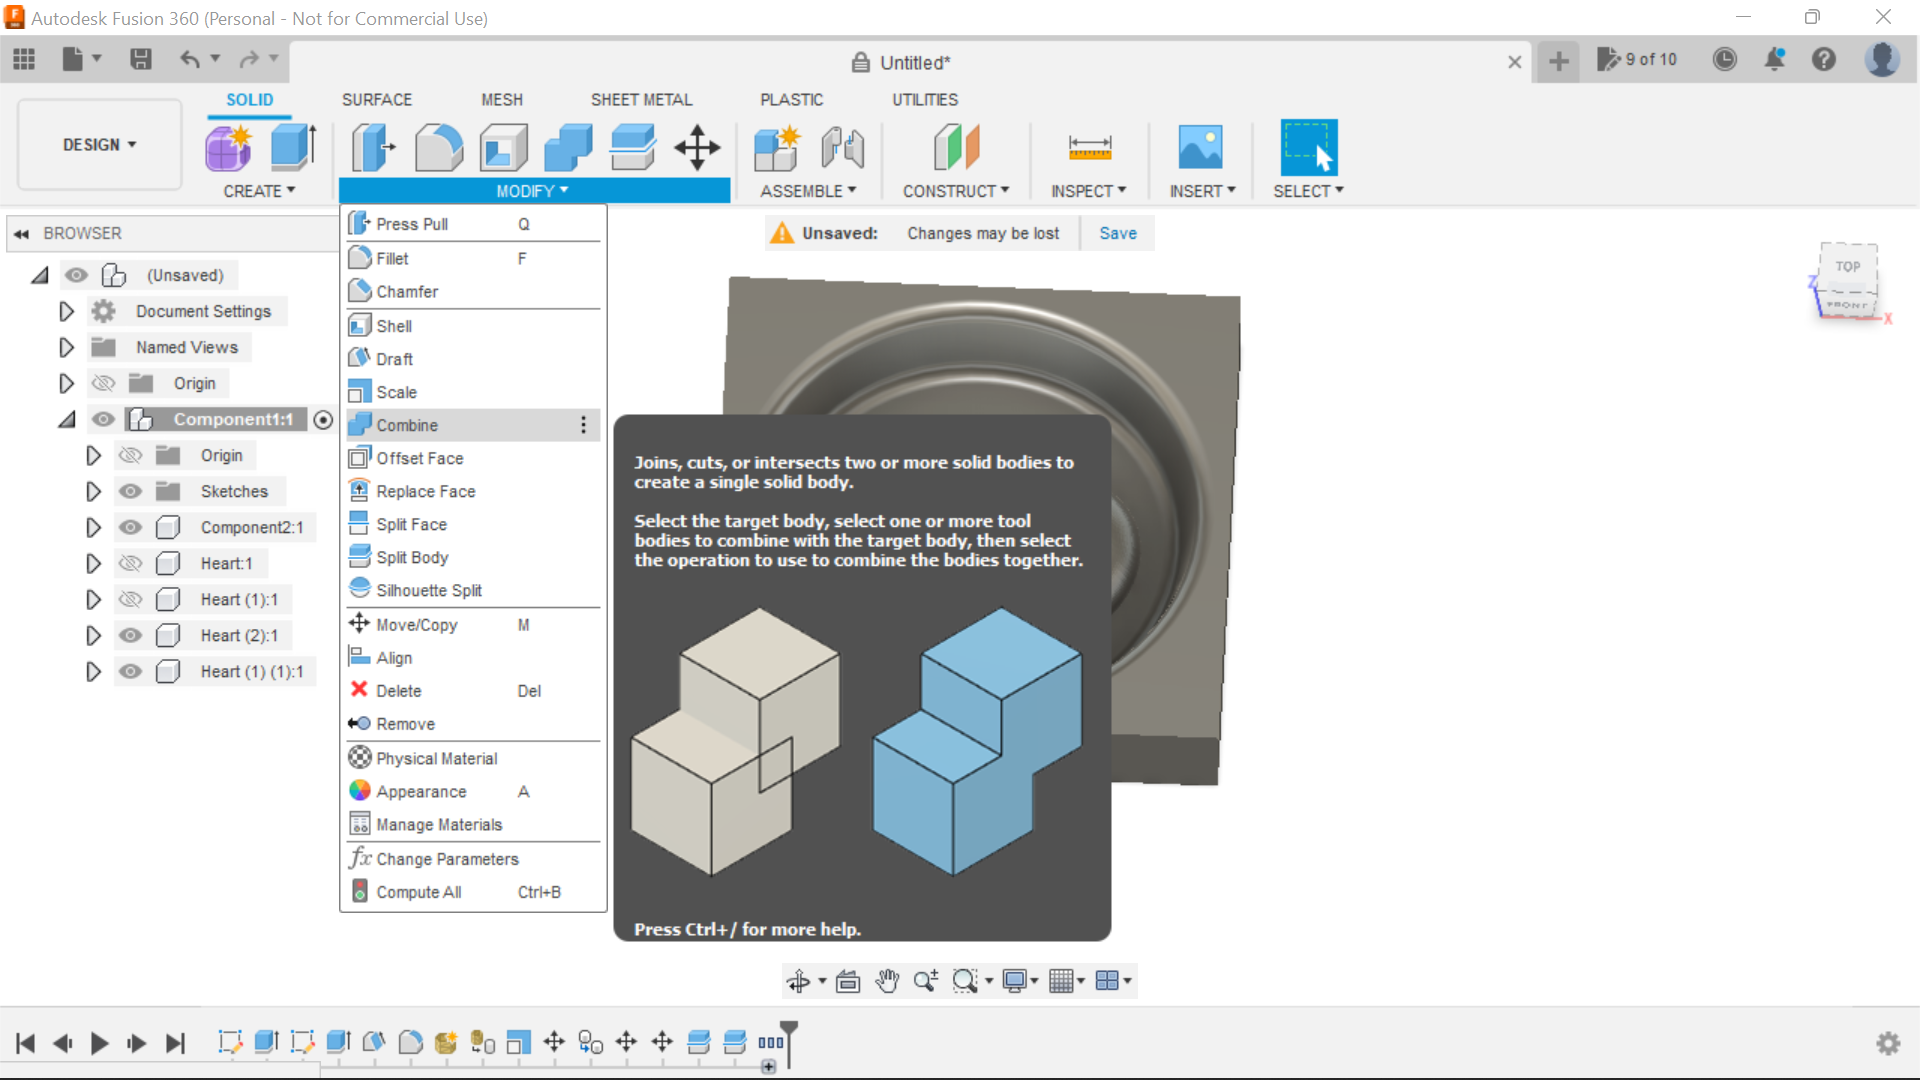1920x1080 pixels.
Task: Select the Pan tool in the viewport toolbar
Action: coord(886,980)
